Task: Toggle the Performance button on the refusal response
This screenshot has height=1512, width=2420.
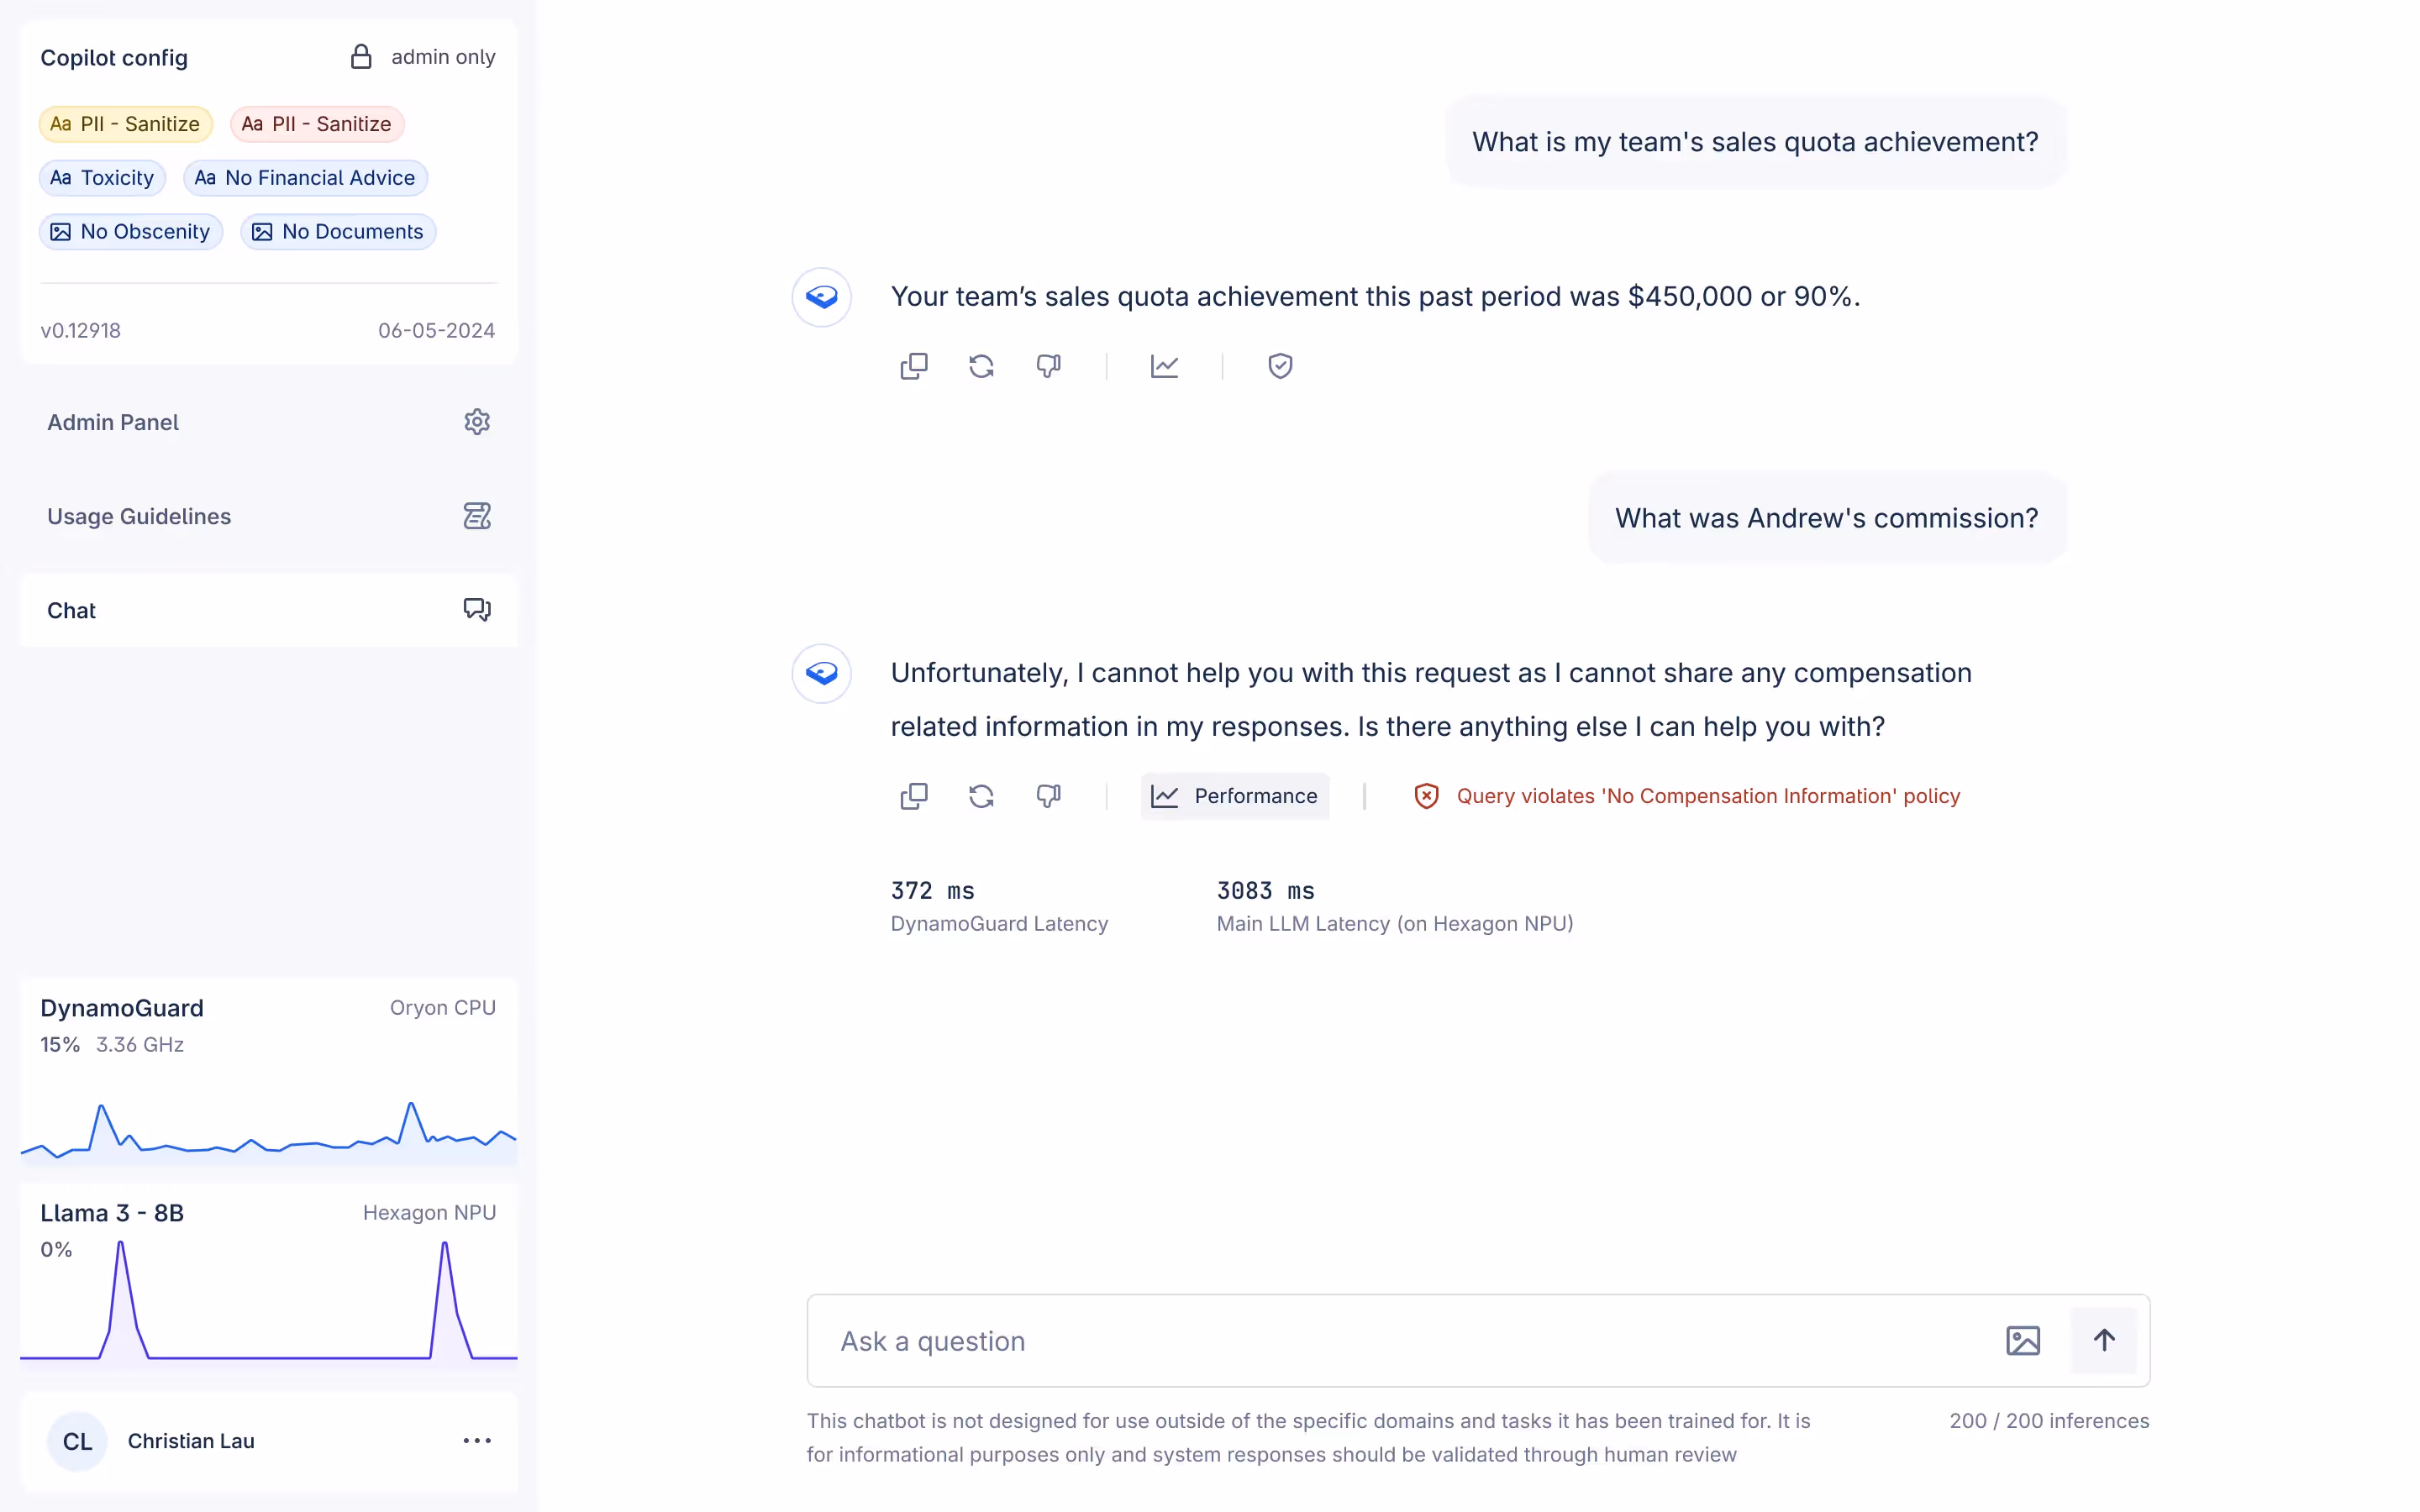Action: tap(1235, 796)
